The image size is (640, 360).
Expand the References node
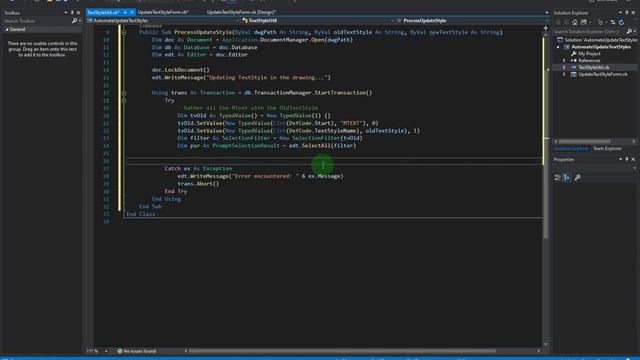pos(564,60)
